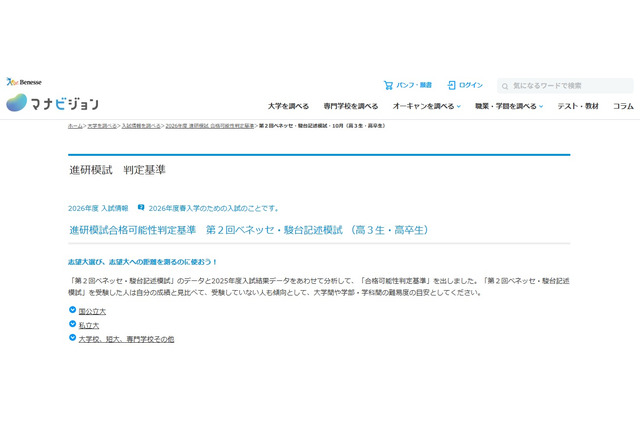This screenshot has width=640, height=426.
Task: Open 2026年度 進研模試 合格可能性判定基準 breadcrumb
Action: tap(210, 126)
